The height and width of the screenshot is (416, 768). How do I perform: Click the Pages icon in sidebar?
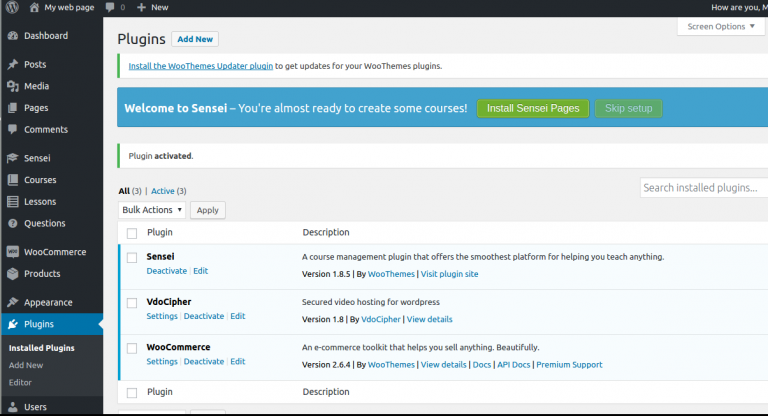point(13,108)
